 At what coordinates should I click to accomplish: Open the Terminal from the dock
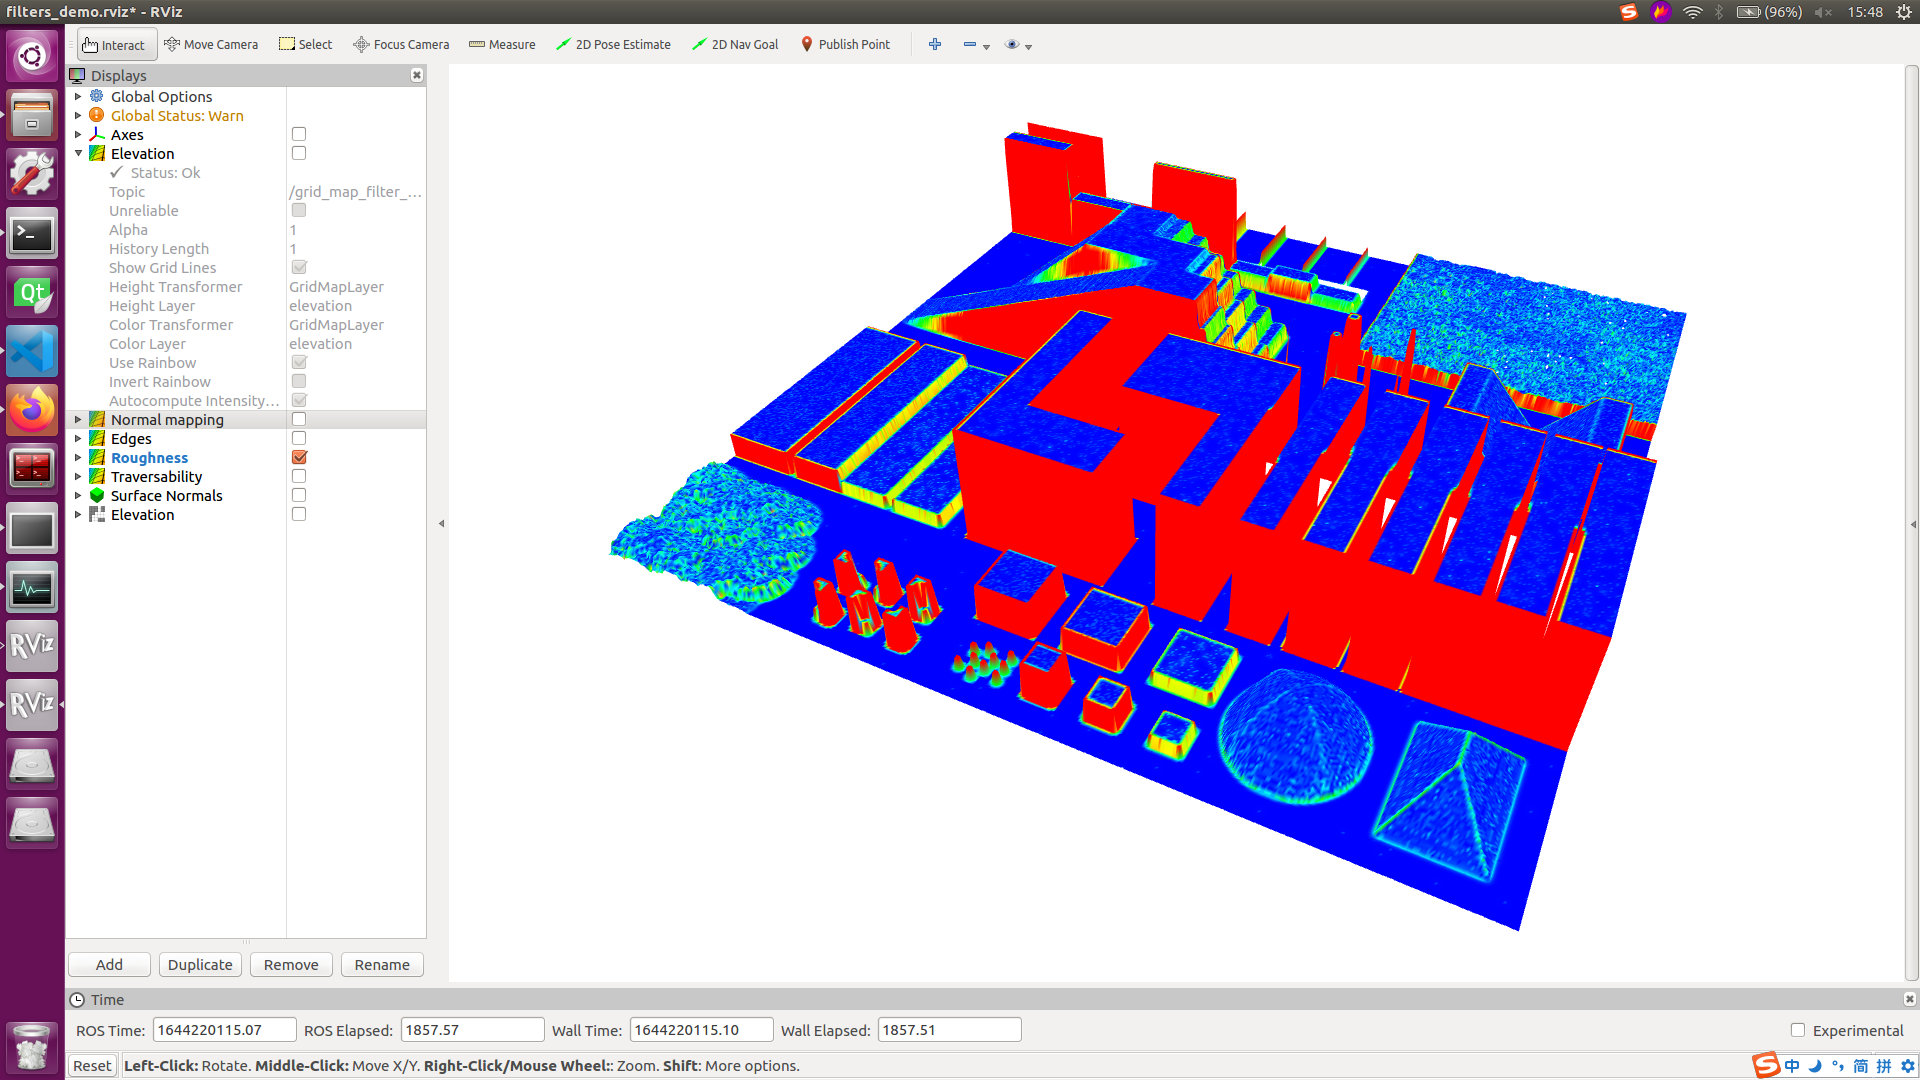[32, 234]
